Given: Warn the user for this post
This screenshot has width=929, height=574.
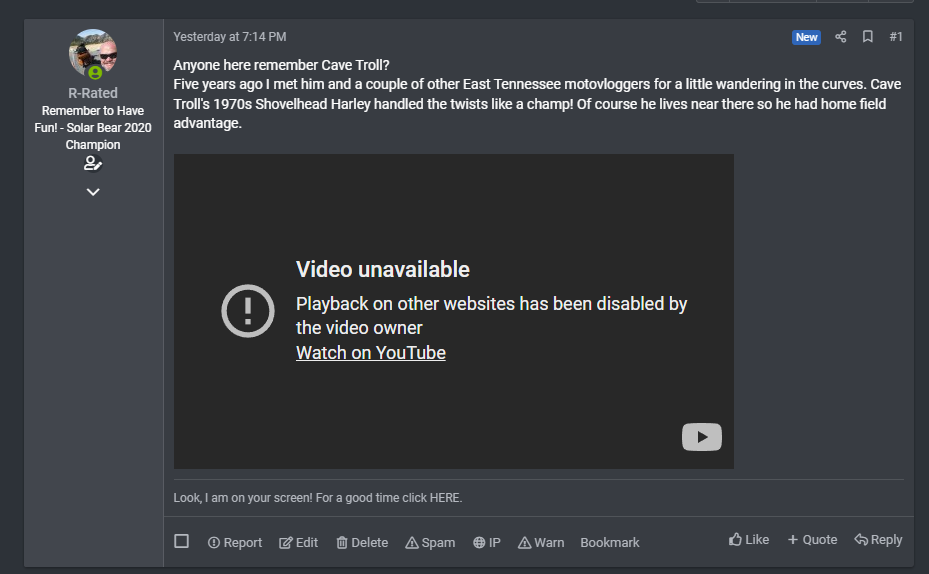Looking at the screenshot, I should (541, 542).
